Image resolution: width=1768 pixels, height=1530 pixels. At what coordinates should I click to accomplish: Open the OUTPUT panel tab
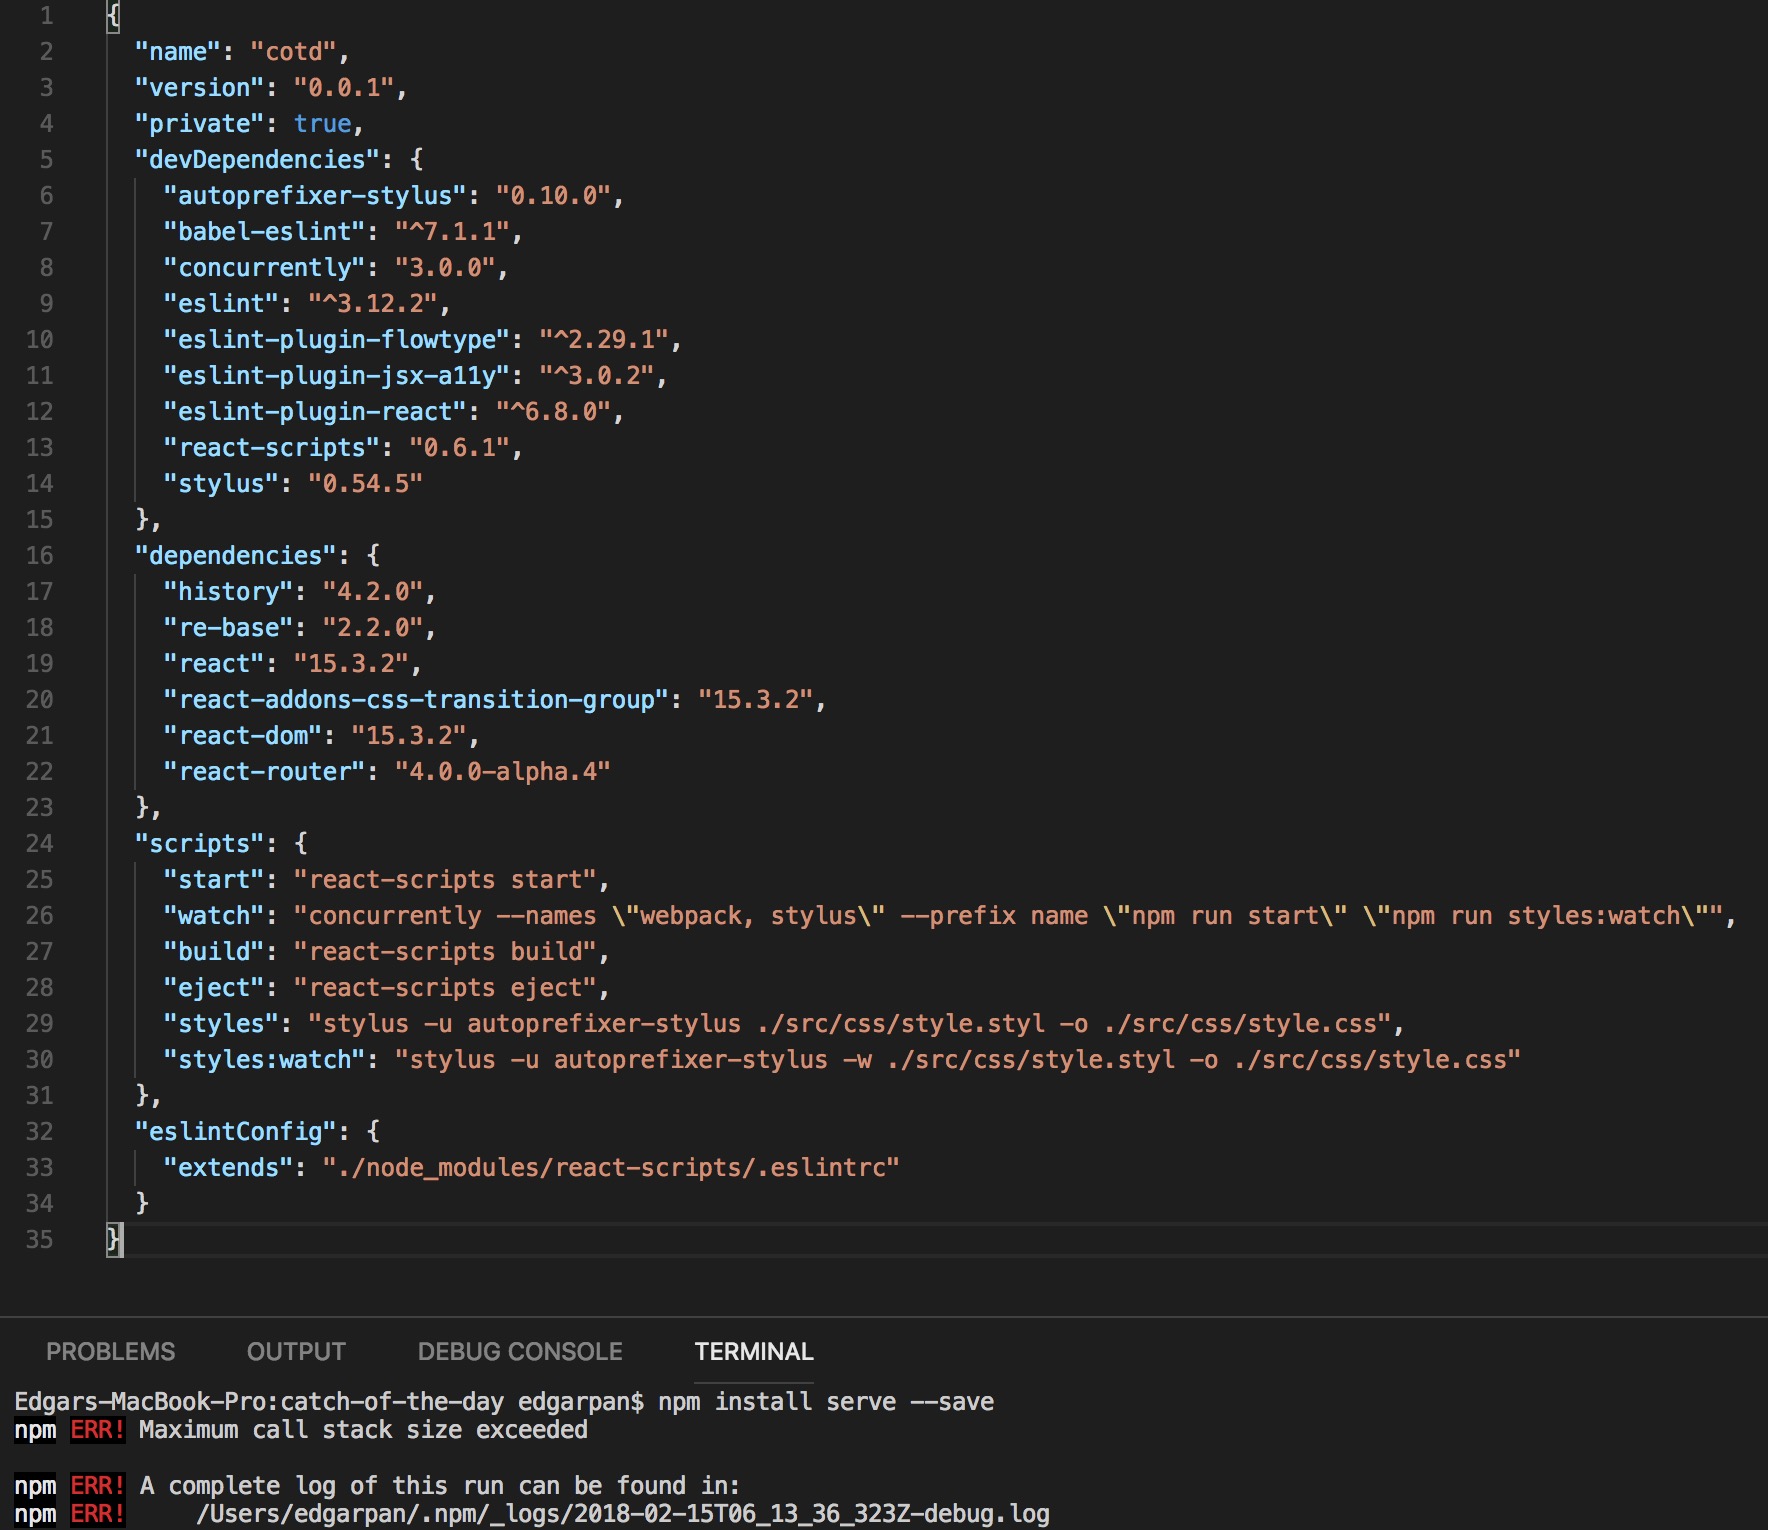pyautogui.click(x=296, y=1351)
